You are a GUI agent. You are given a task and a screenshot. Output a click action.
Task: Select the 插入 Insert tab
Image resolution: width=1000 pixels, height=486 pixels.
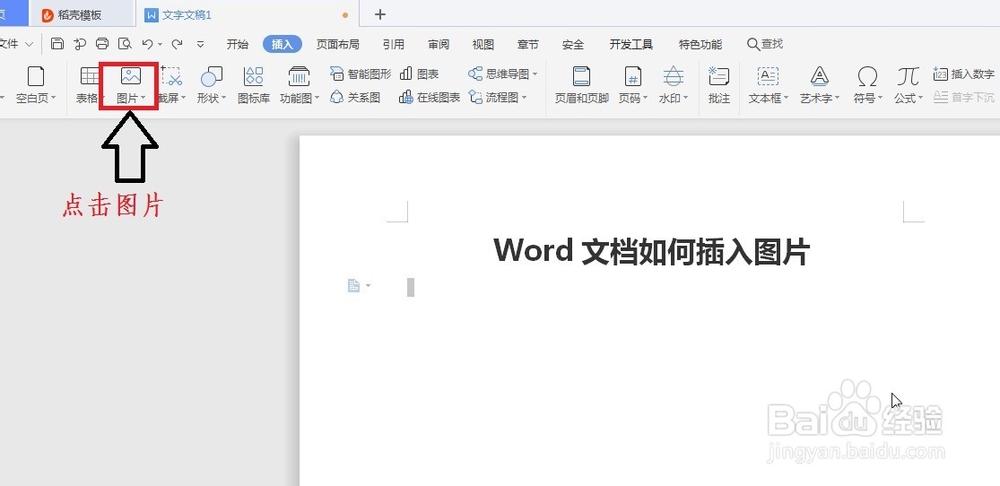click(x=282, y=44)
